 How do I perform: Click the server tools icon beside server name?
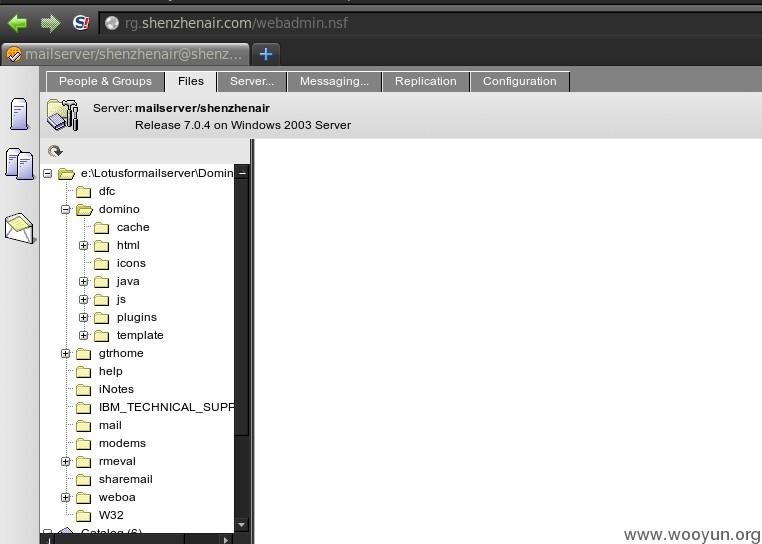click(63, 115)
